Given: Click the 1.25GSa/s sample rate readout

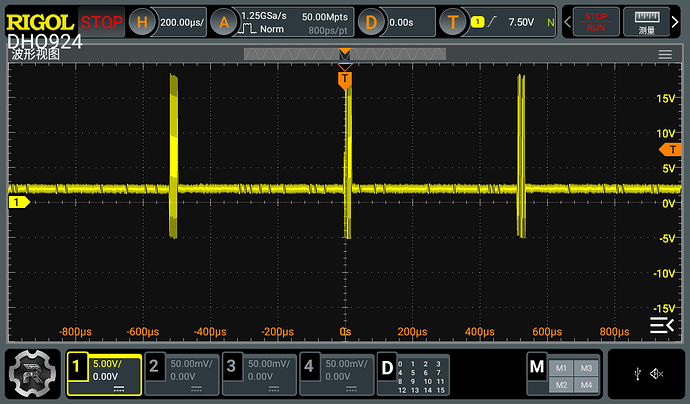Looking at the screenshot, I should pyautogui.click(x=264, y=16).
